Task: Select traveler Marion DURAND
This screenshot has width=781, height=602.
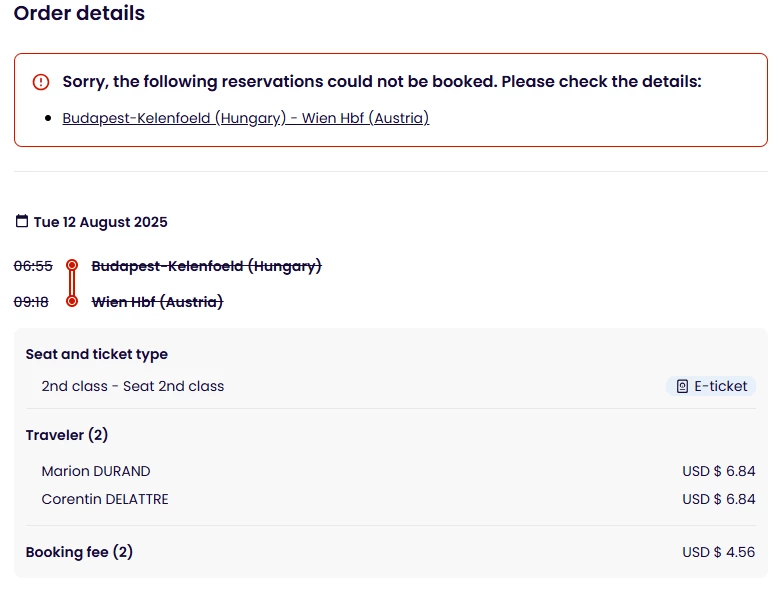Action: [96, 471]
